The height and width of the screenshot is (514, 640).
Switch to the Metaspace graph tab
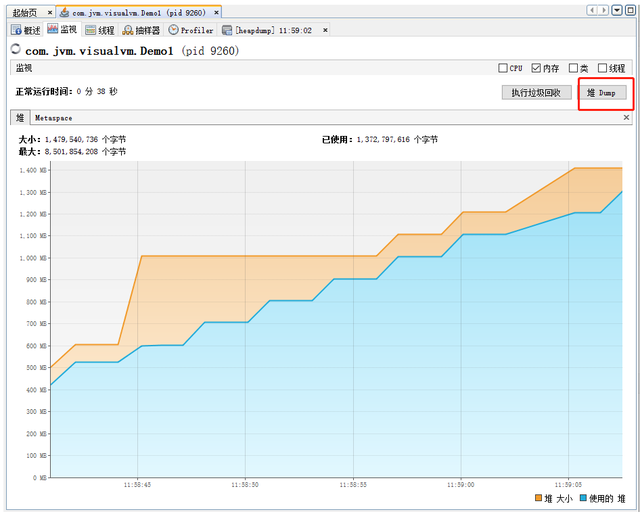tap(53, 117)
